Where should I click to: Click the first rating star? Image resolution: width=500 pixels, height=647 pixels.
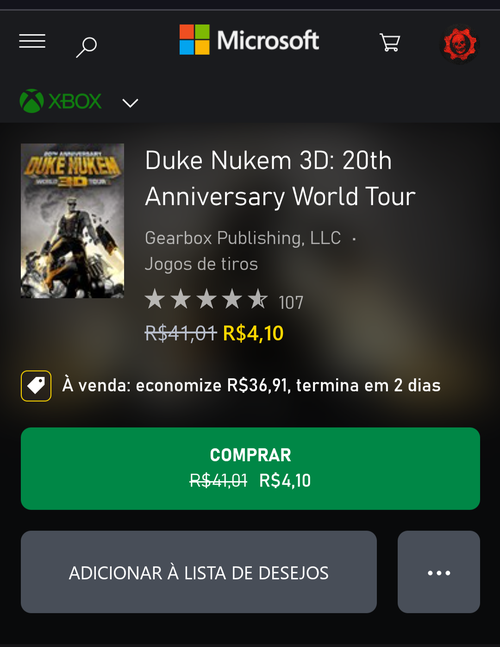(x=155, y=299)
